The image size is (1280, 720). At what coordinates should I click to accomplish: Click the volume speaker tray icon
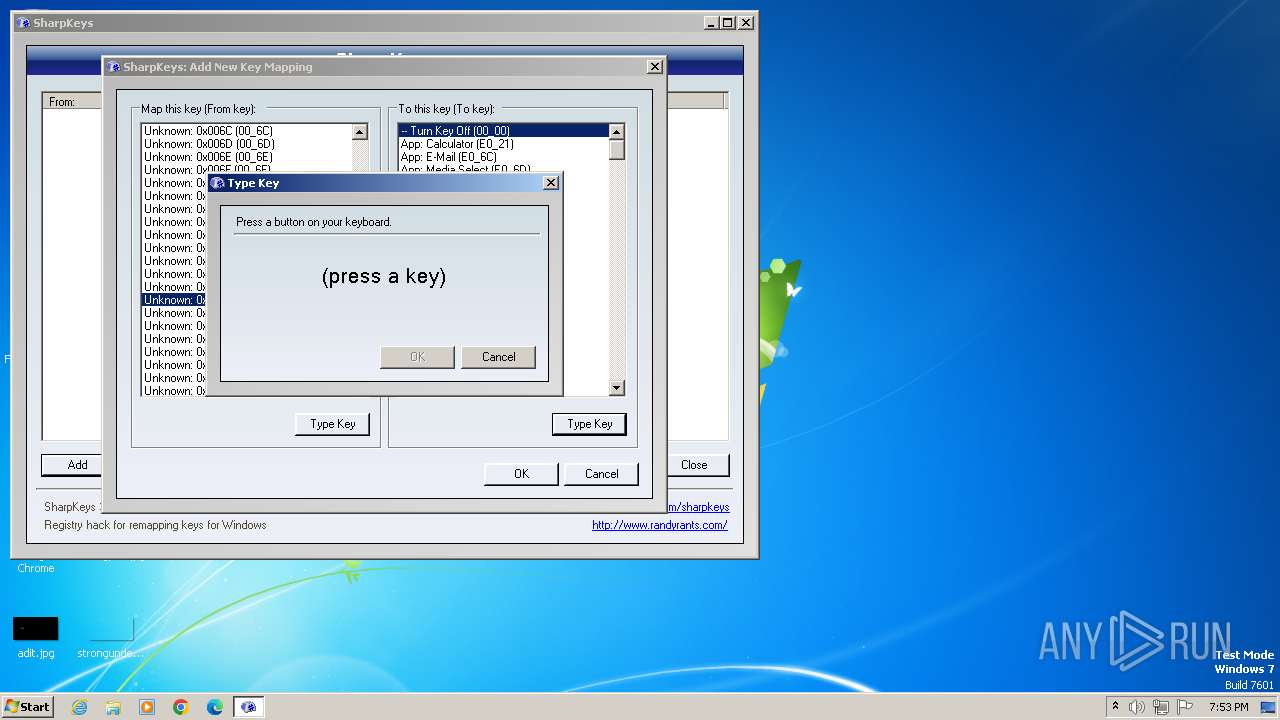click(x=1137, y=707)
